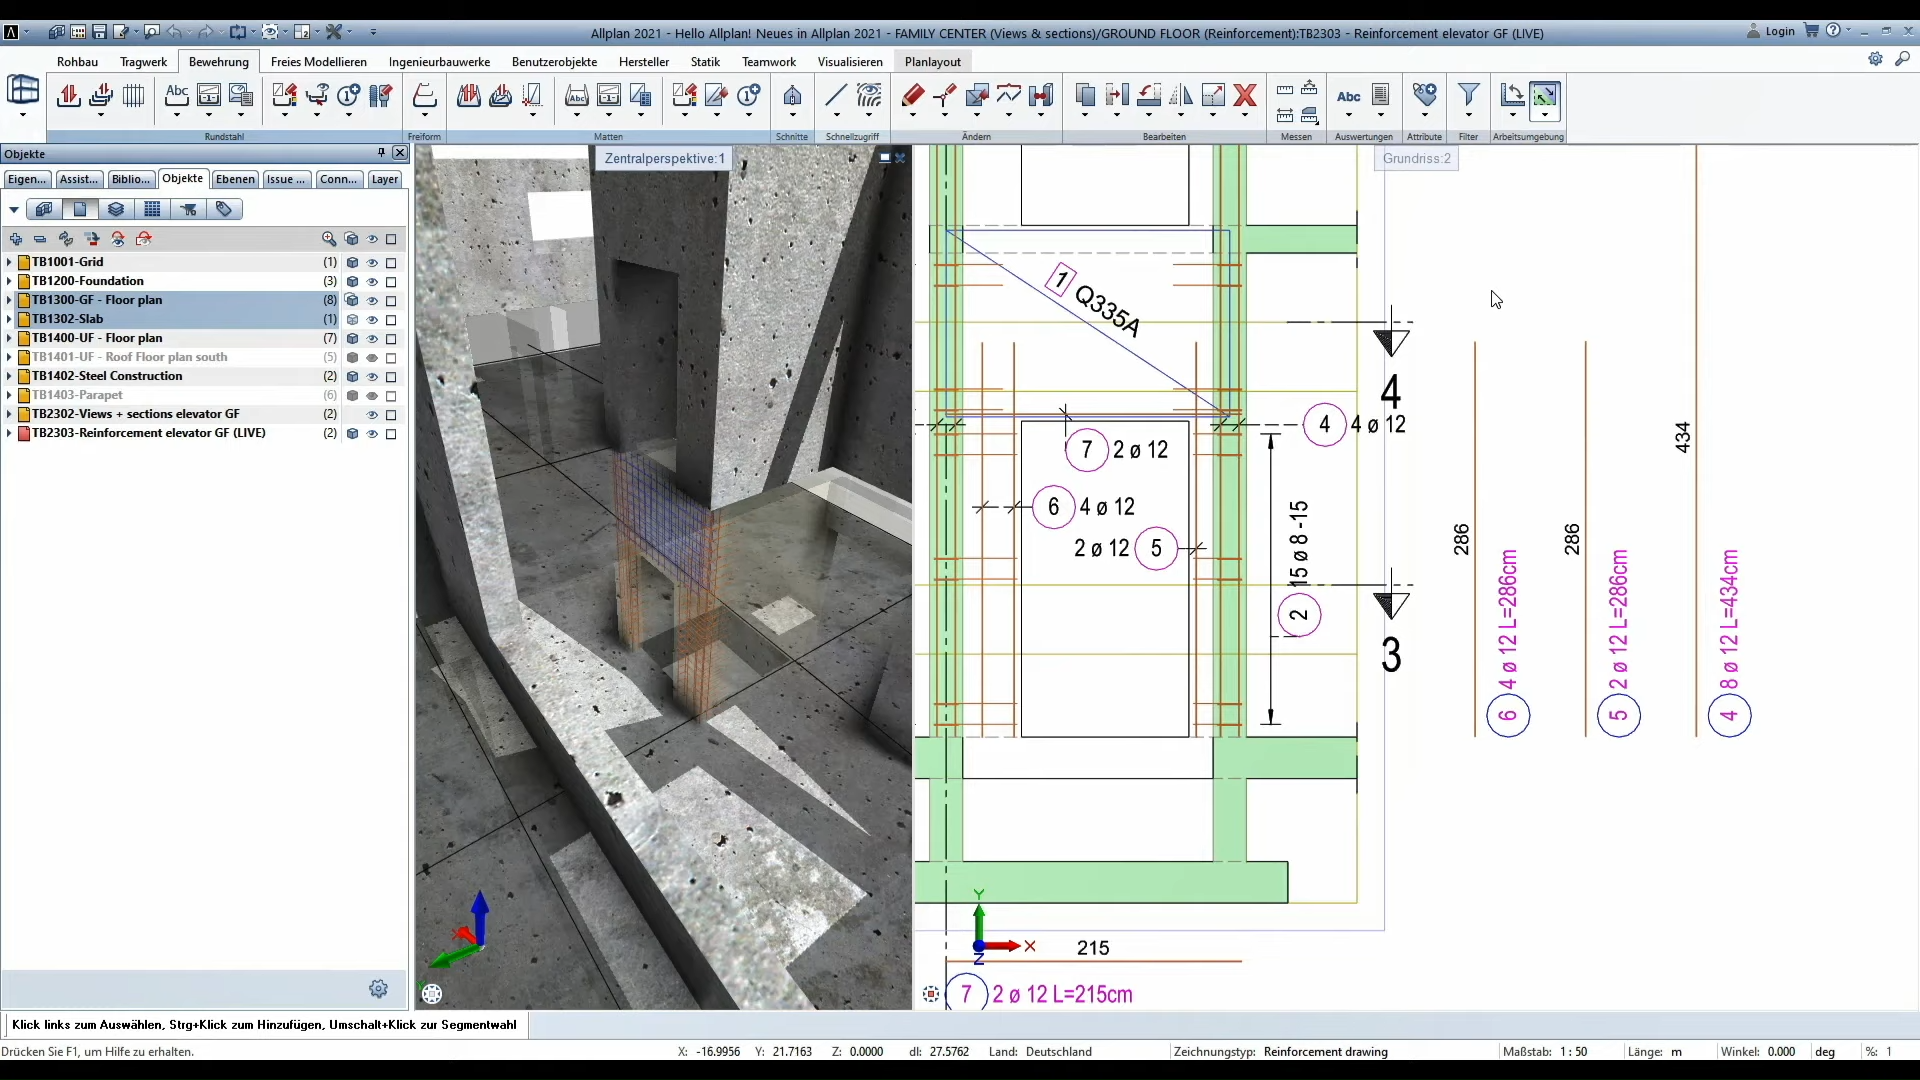Click the red X delete tool
Screen dimensions: 1920x1080
click(x=1245, y=96)
